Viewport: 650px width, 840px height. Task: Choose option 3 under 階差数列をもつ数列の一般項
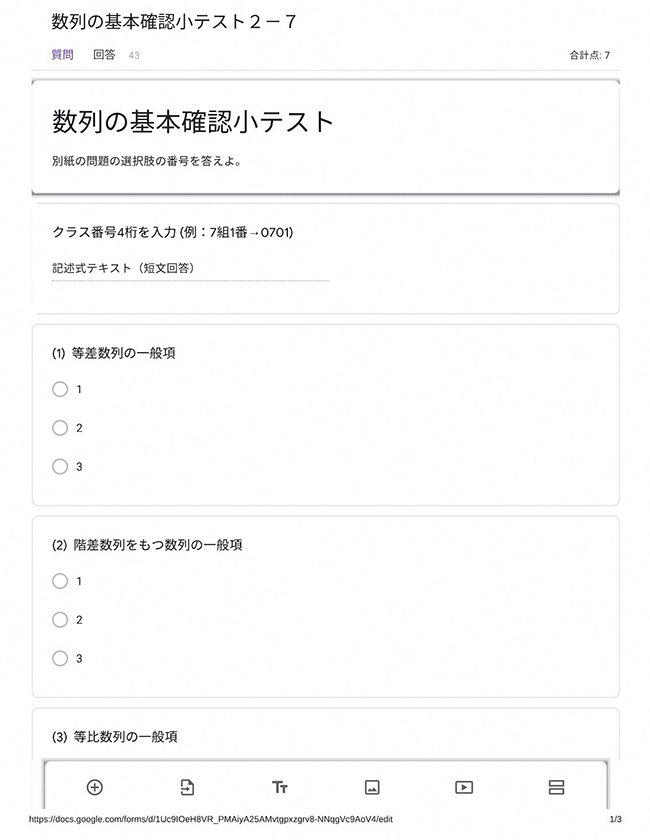(x=60, y=658)
